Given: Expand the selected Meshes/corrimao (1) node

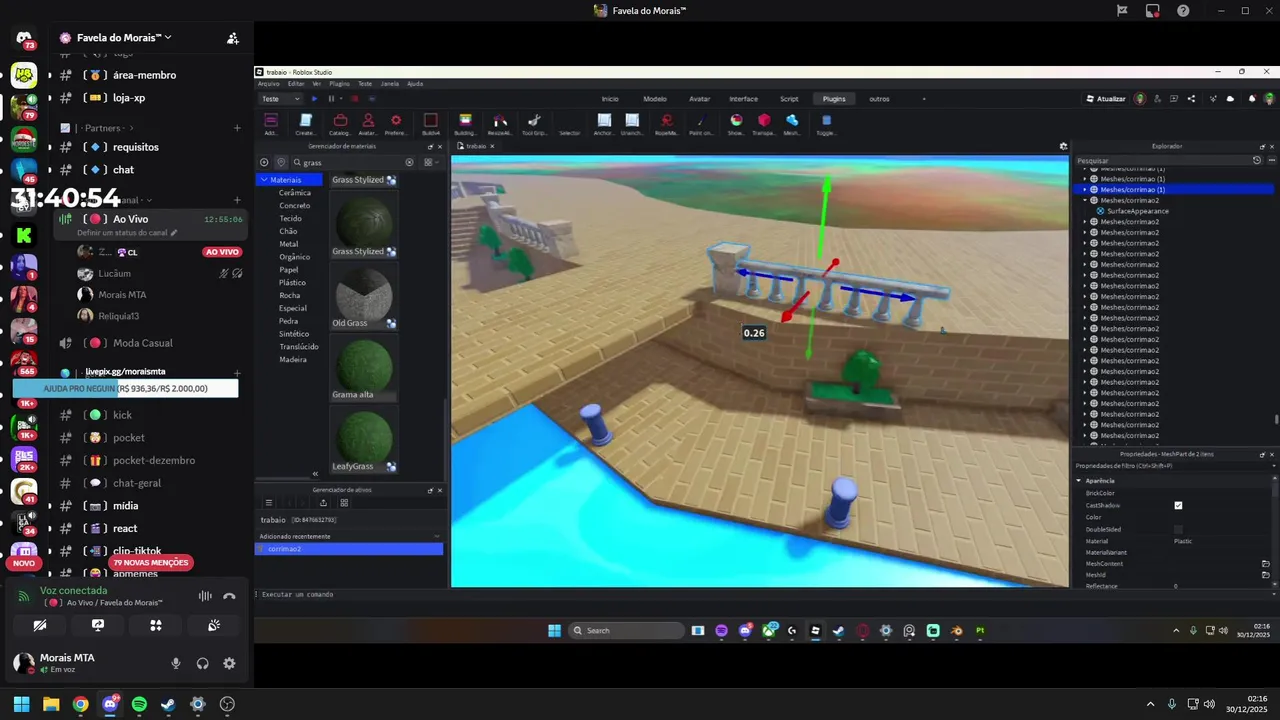Looking at the screenshot, I should pos(1085,190).
